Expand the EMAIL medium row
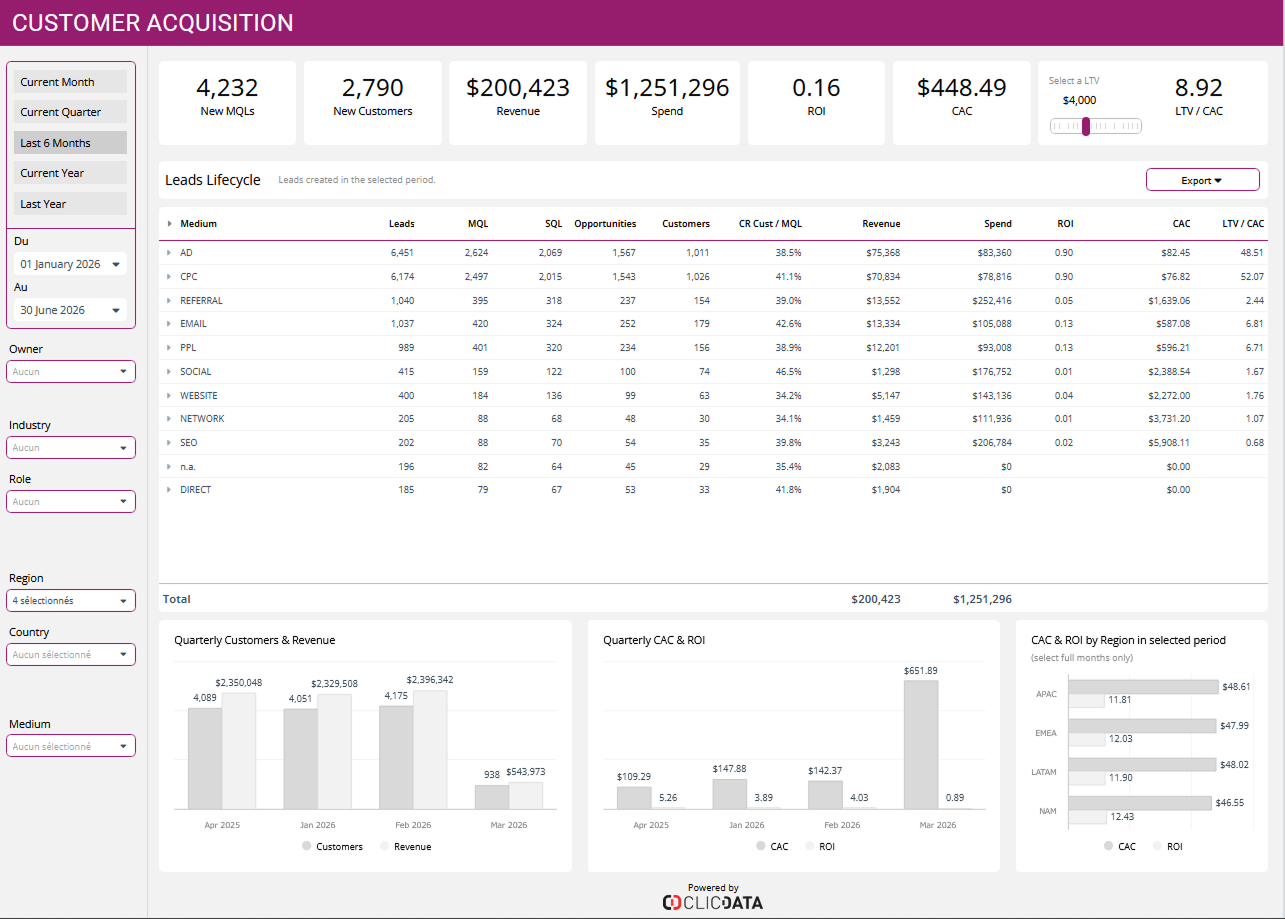The width and height of the screenshot is (1285, 919). pyautogui.click(x=170, y=324)
